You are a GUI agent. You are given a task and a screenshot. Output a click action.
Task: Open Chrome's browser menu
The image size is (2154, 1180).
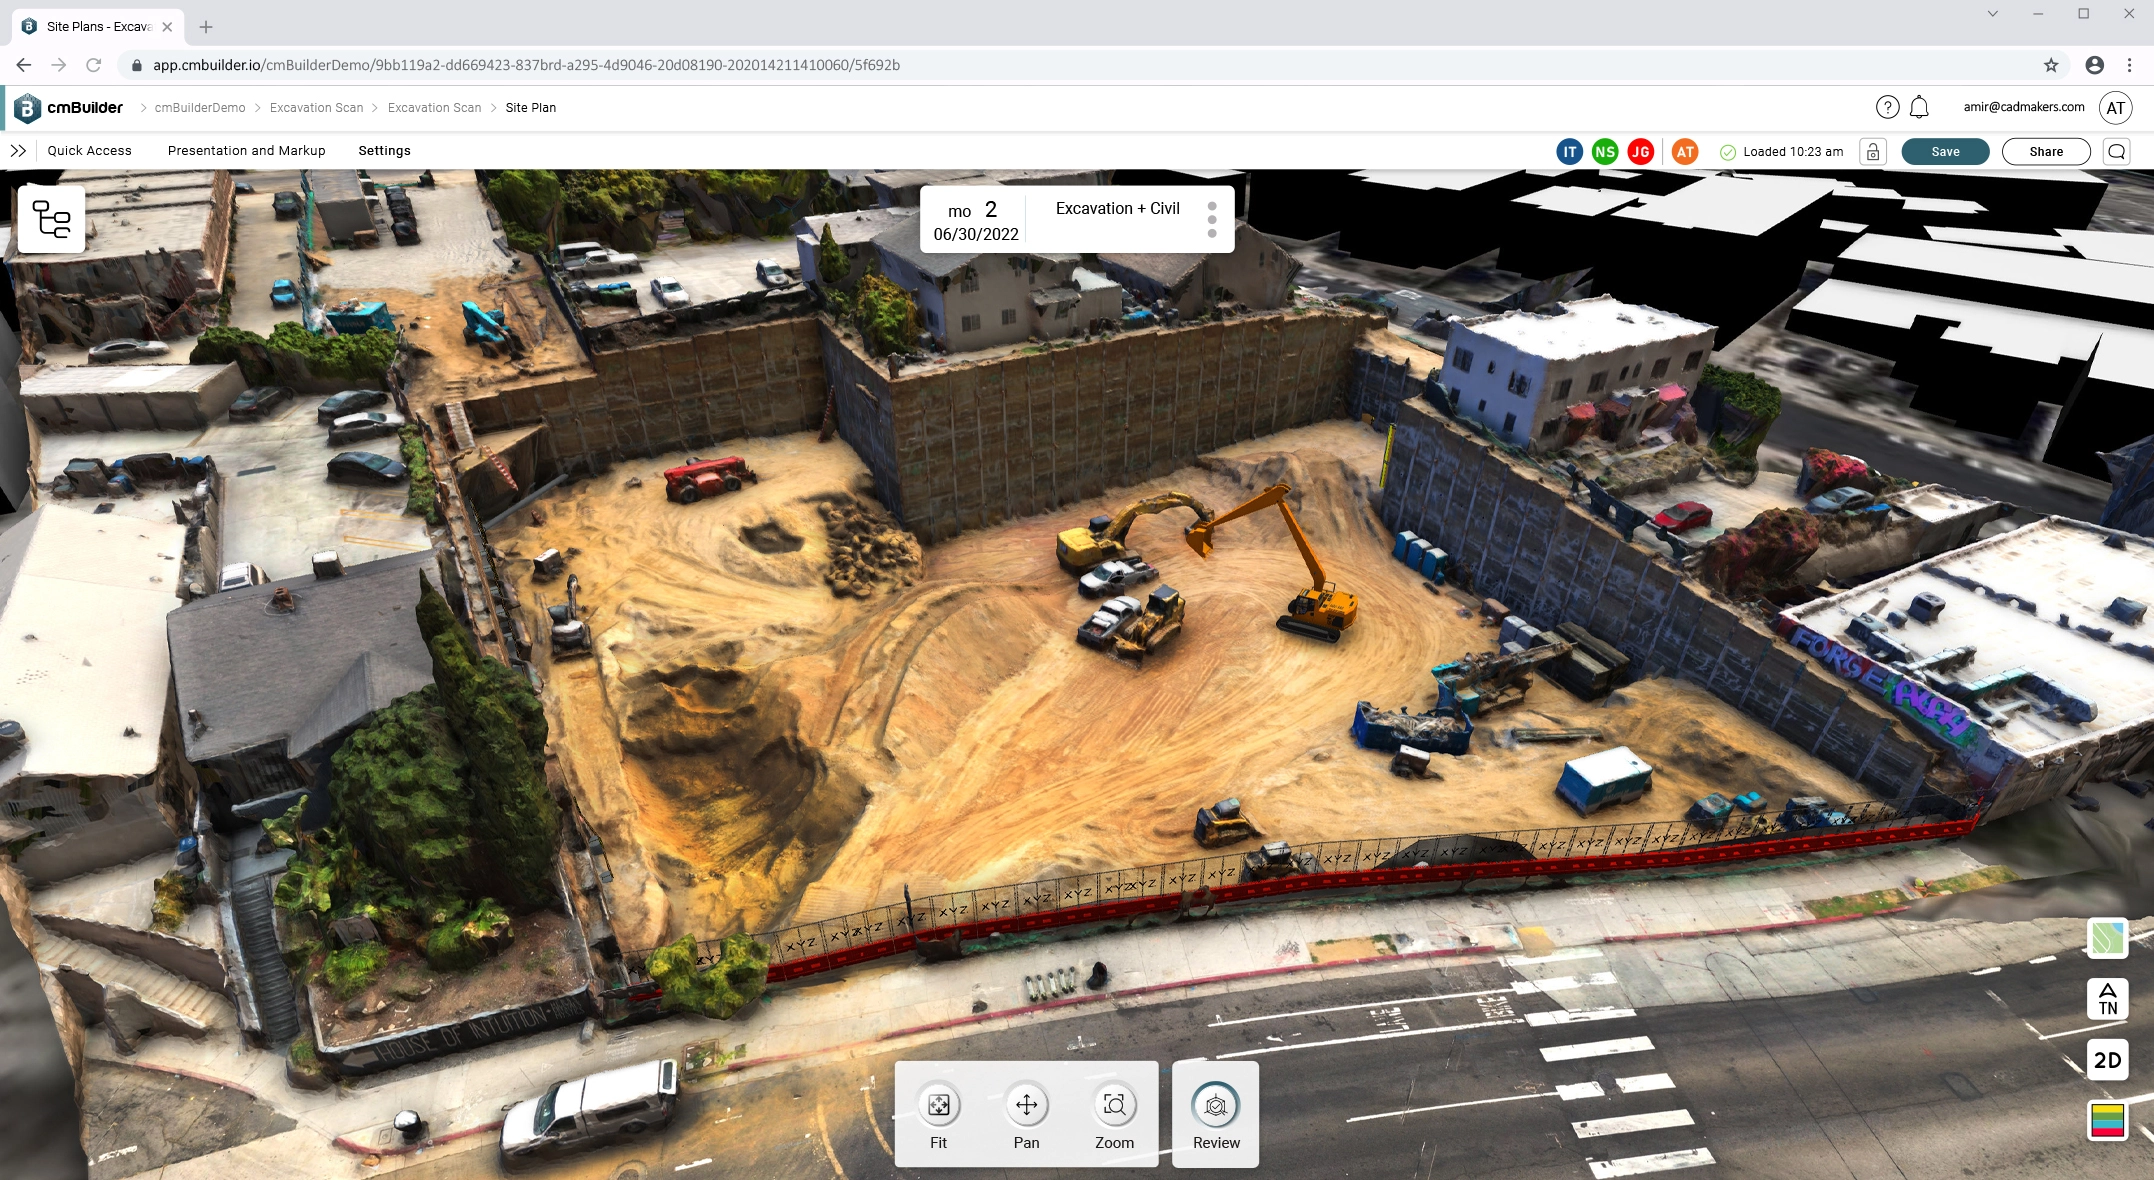pyautogui.click(x=2130, y=64)
